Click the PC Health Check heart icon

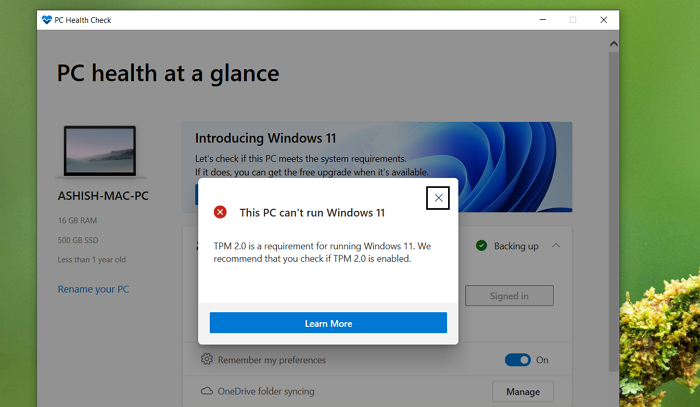pos(48,19)
